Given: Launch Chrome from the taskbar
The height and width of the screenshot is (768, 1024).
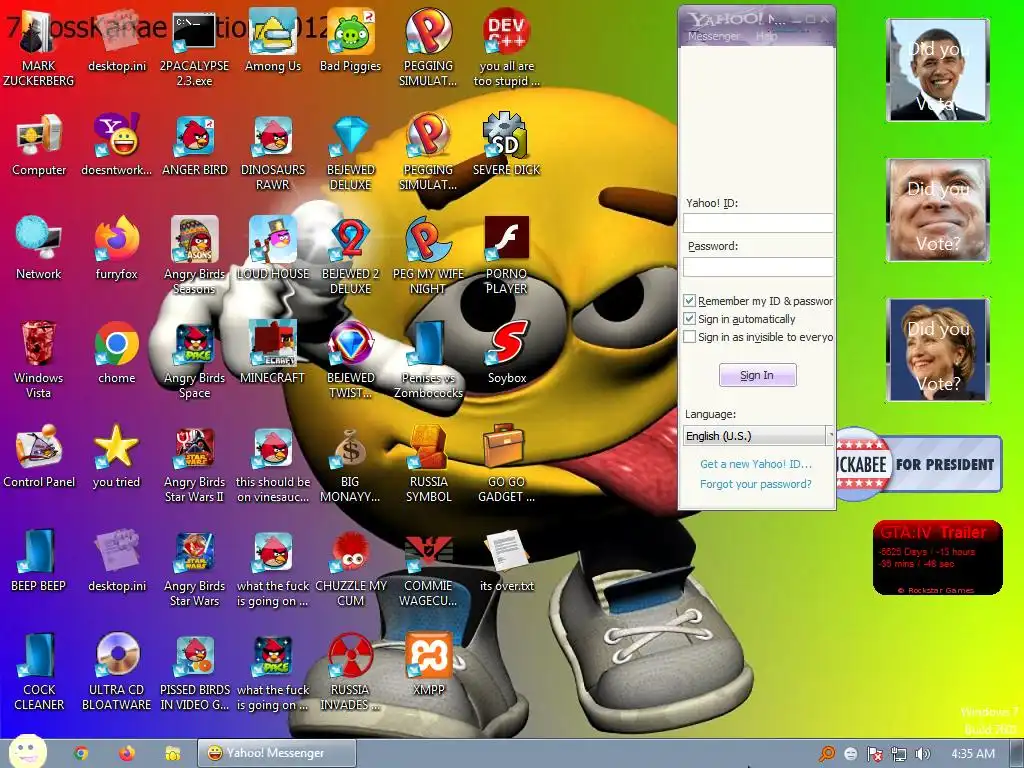Looking at the screenshot, I should point(81,754).
